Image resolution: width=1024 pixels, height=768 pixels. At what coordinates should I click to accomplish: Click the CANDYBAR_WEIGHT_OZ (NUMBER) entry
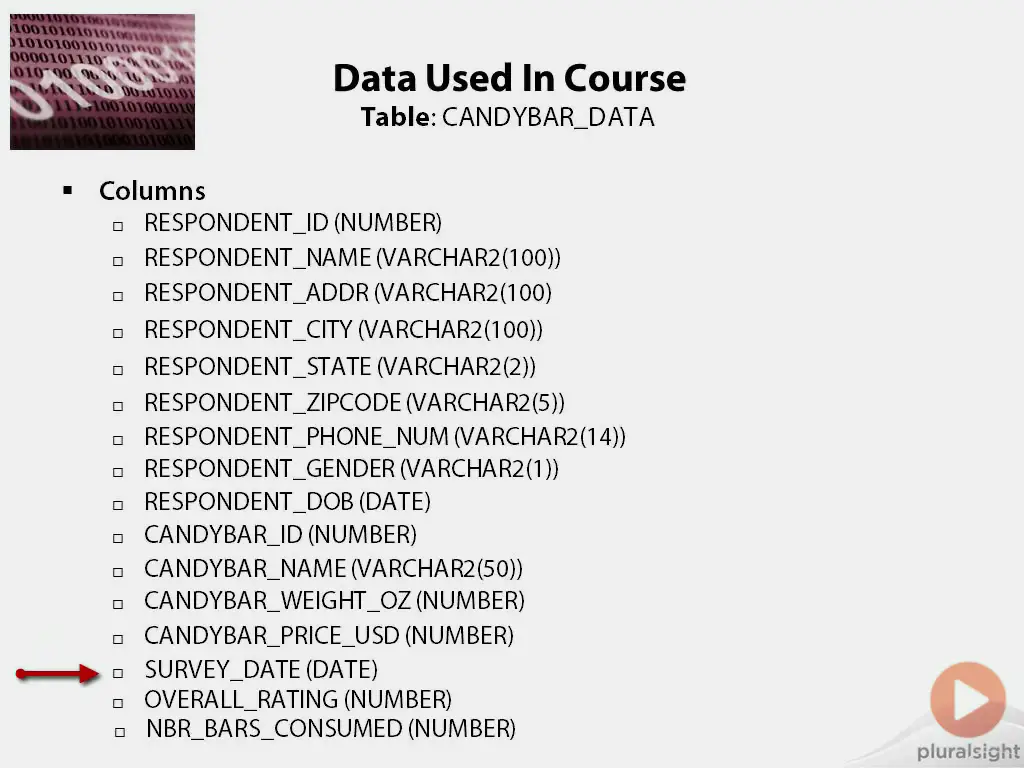[334, 601]
